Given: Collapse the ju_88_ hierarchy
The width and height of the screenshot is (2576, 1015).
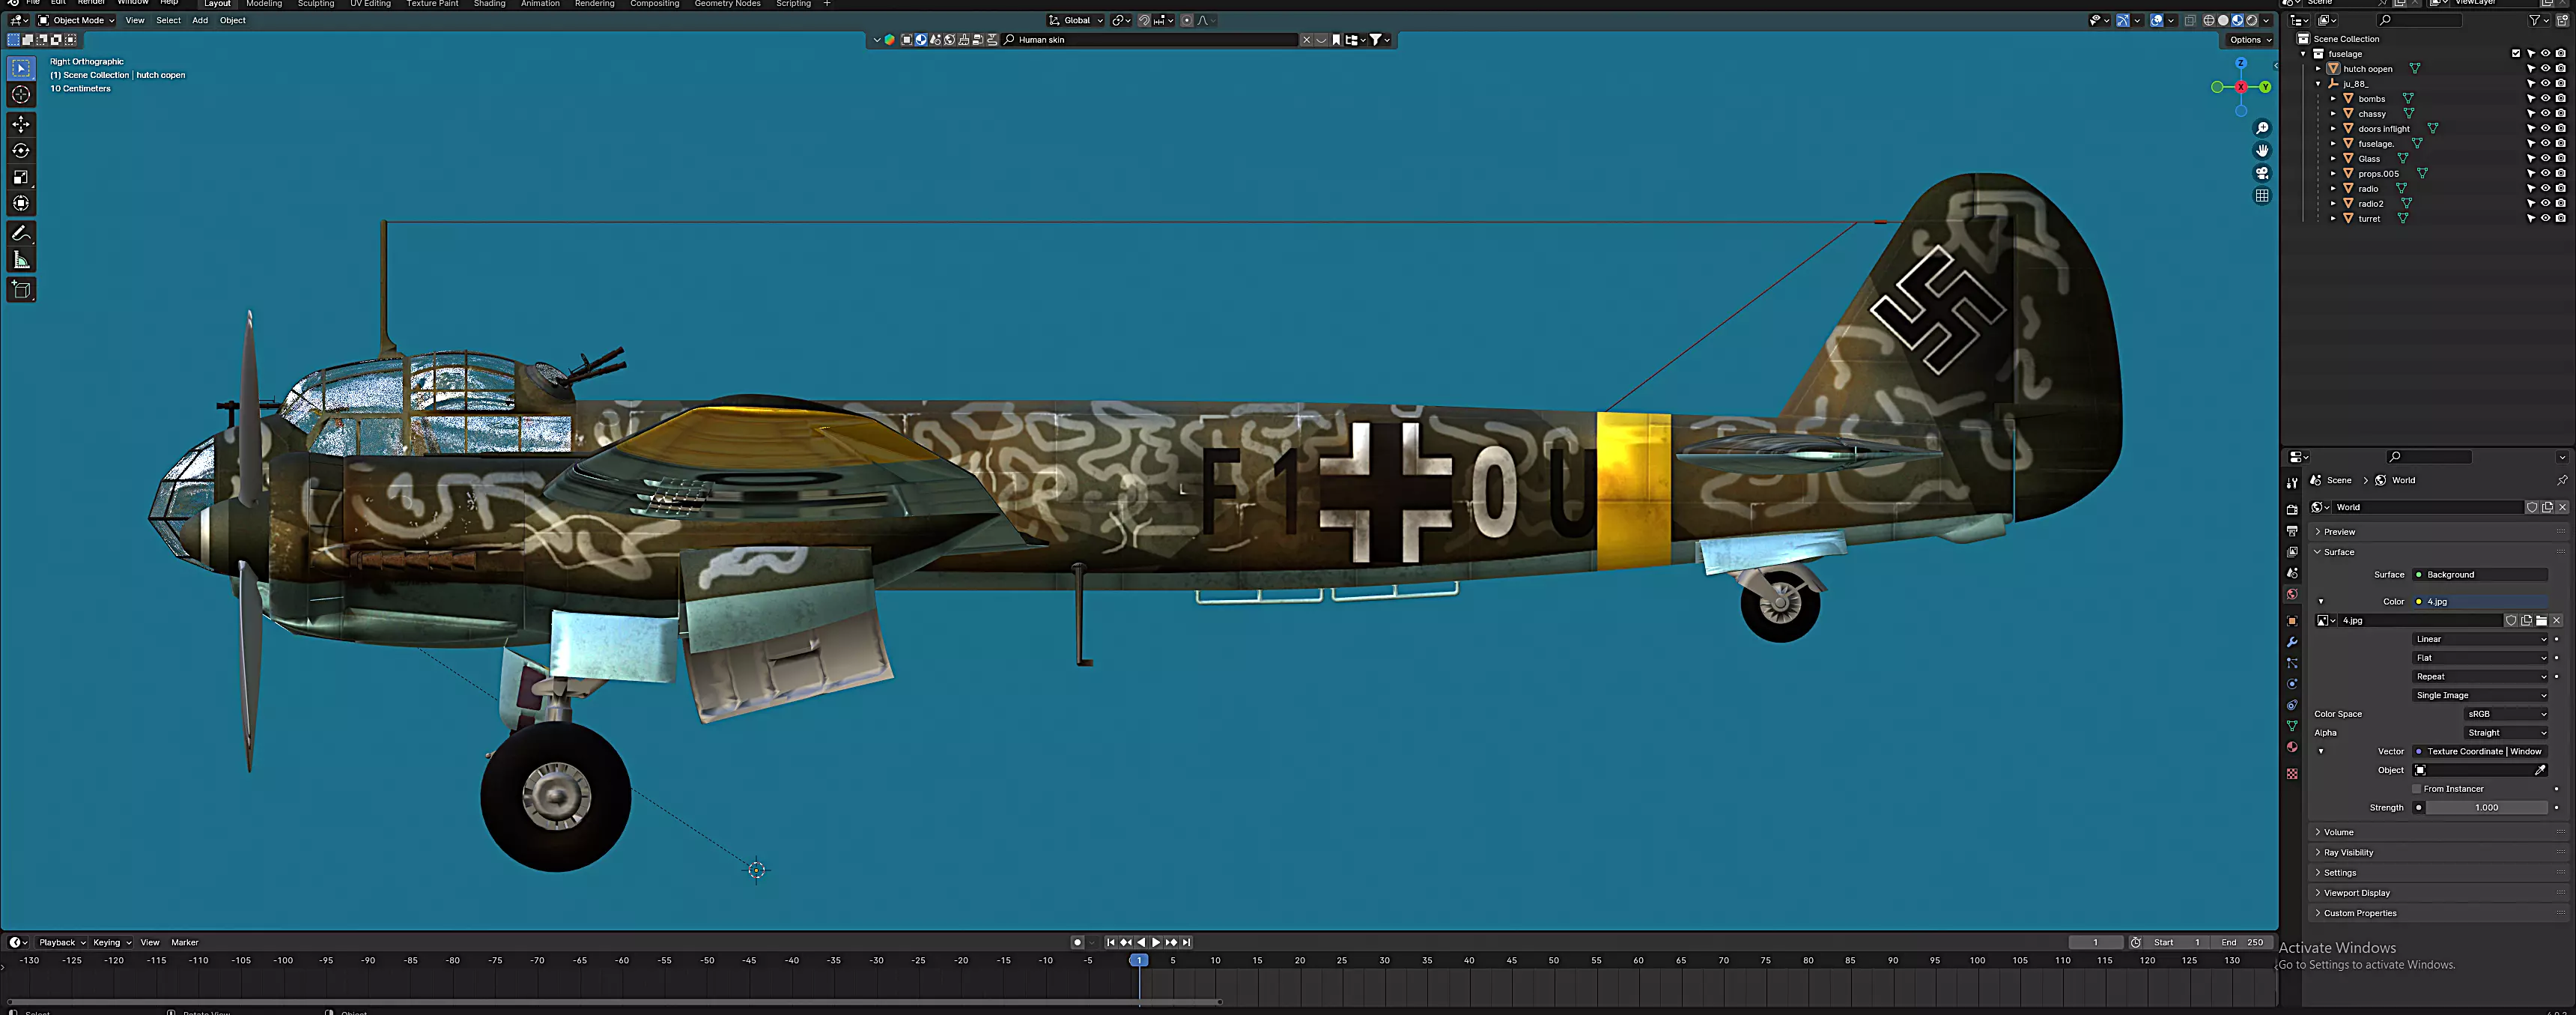Looking at the screenshot, I should [x=2319, y=84].
